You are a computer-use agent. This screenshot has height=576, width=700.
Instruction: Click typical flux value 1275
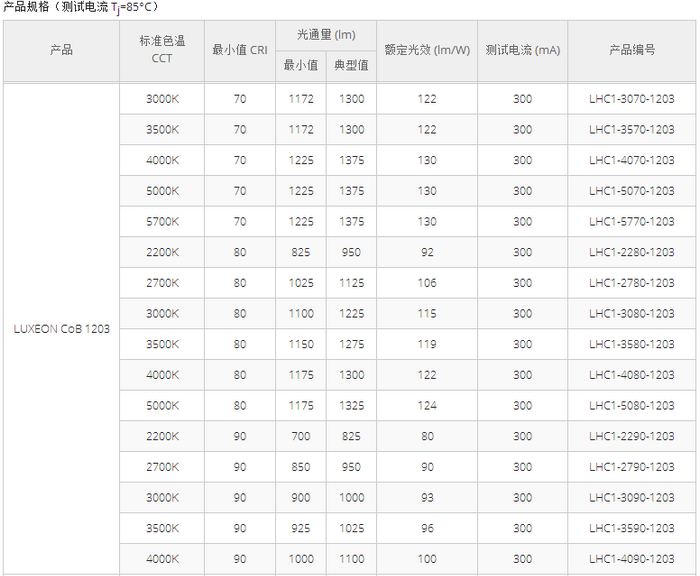(351, 344)
